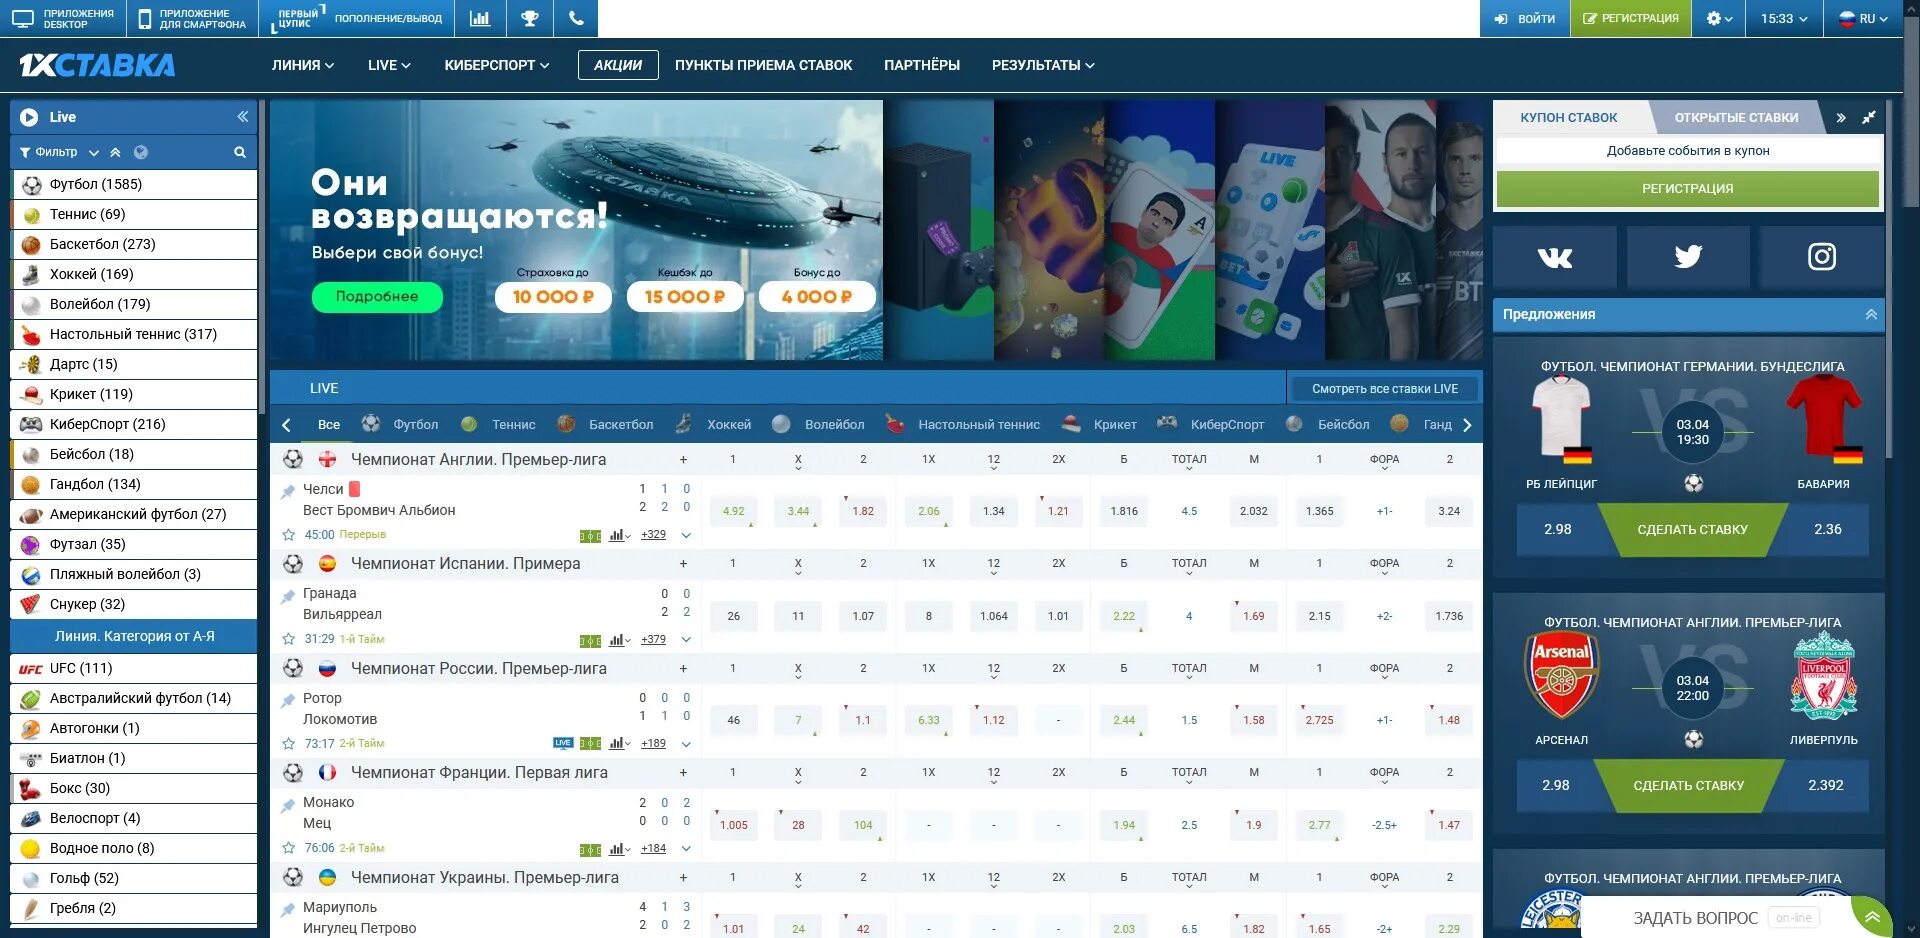Collapse the Live sidebar with double-arrow icon
The width and height of the screenshot is (1920, 938).
(242, 117)
